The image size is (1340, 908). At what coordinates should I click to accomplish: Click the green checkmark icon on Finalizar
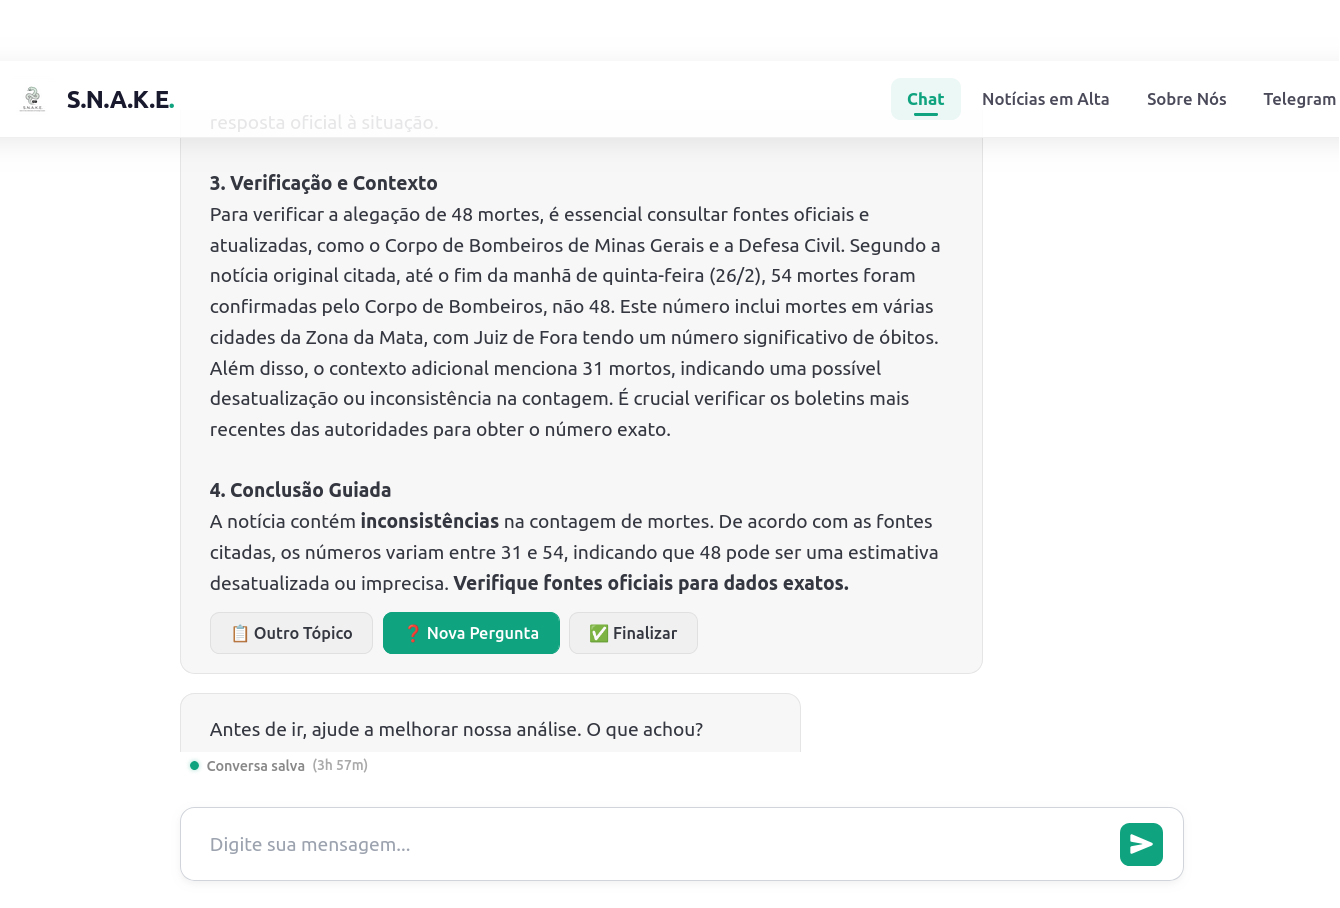click(x=599, y=633)
